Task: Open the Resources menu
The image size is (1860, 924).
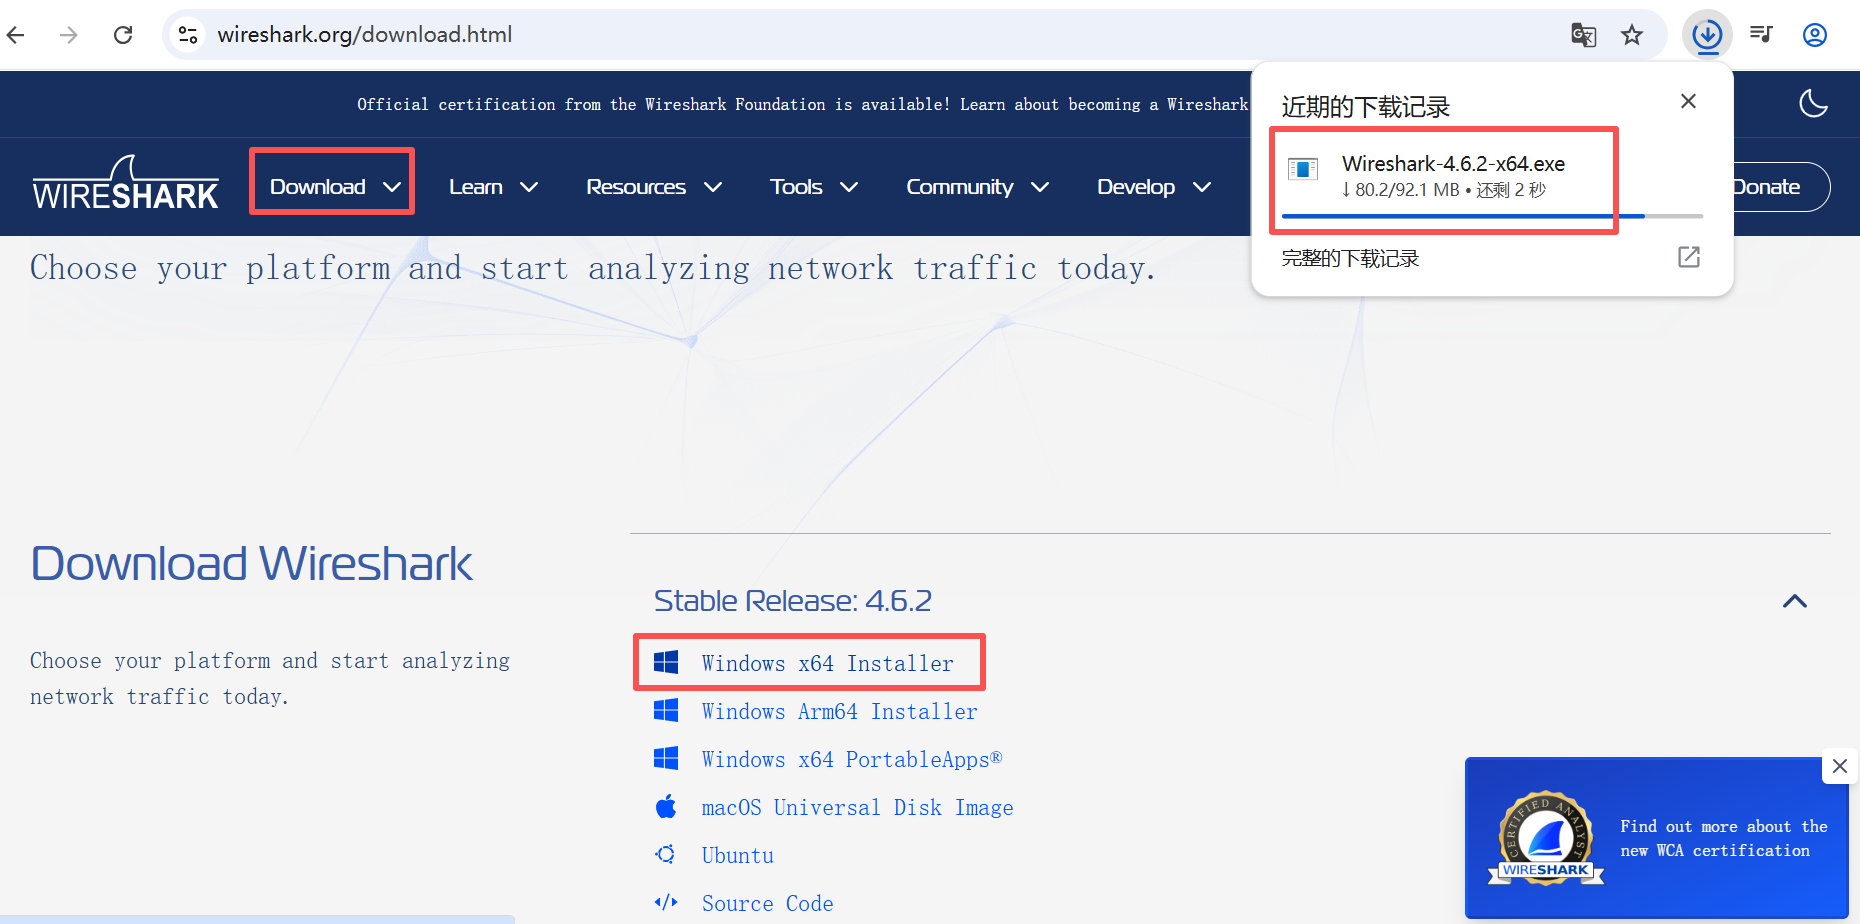Action: [x=654, y=187]
